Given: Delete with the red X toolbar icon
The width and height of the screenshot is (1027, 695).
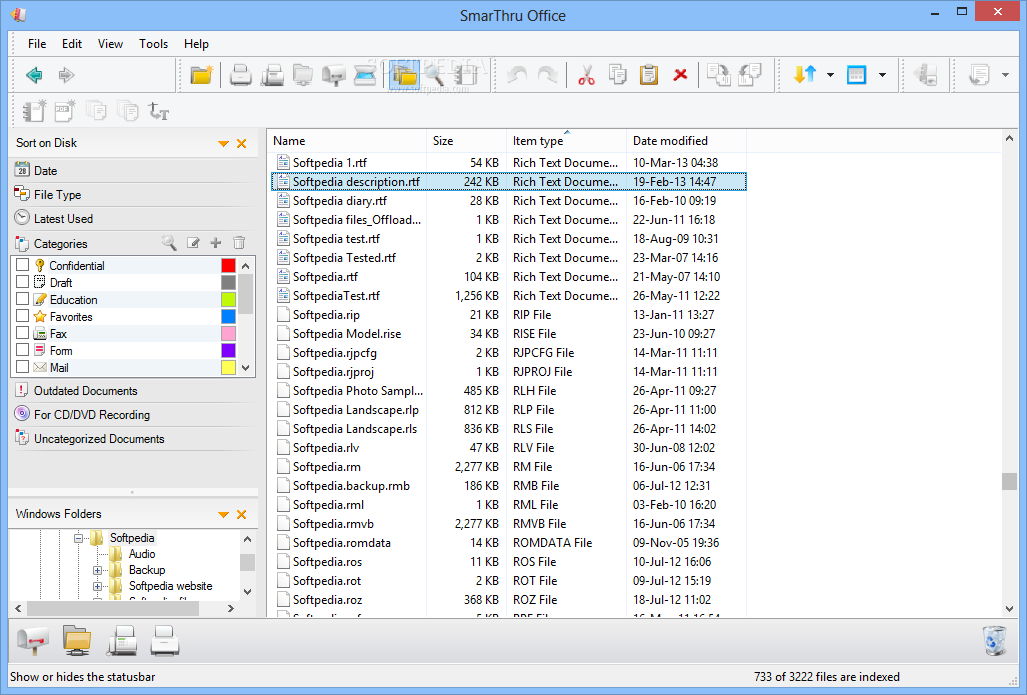Looking at the screenshot, I should (681, 75).
